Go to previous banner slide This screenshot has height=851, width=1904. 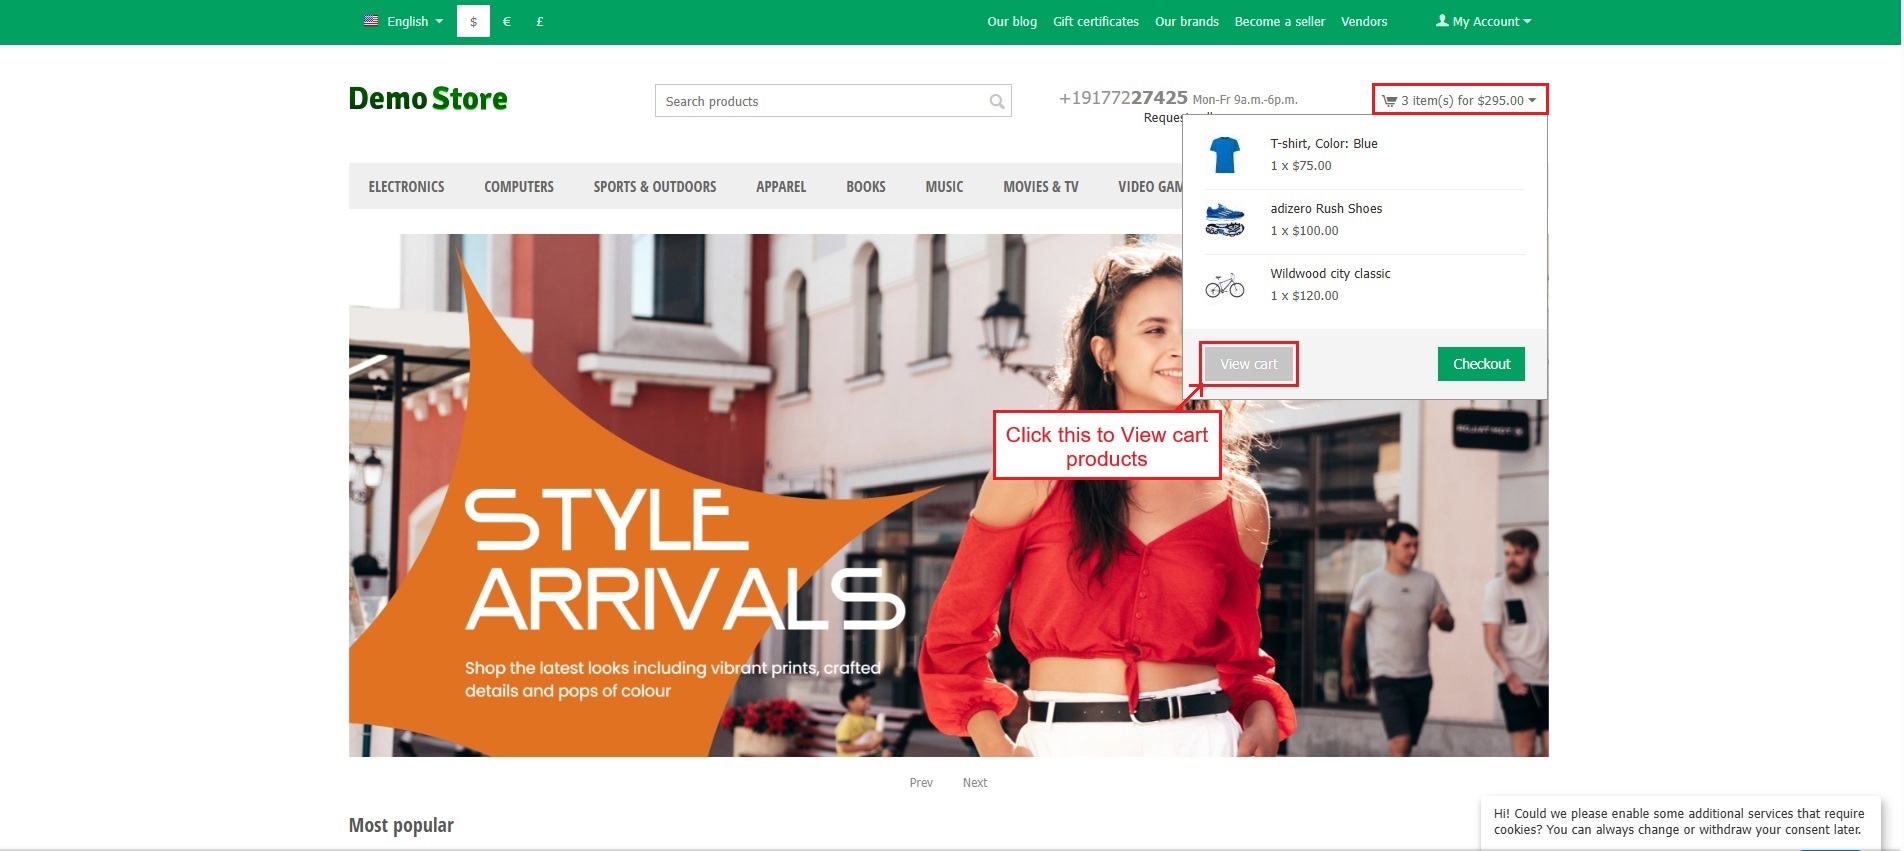point(921,783)
